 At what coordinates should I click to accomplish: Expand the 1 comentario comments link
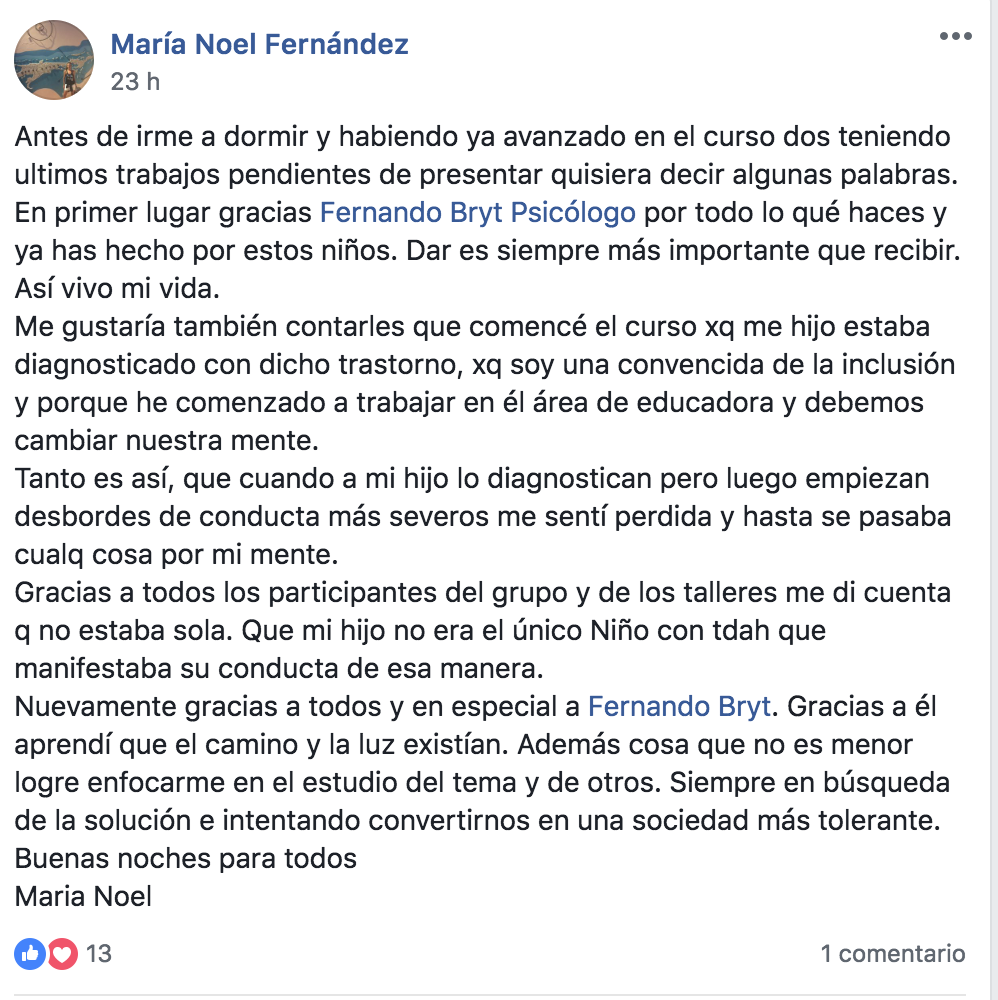[893, 954]
